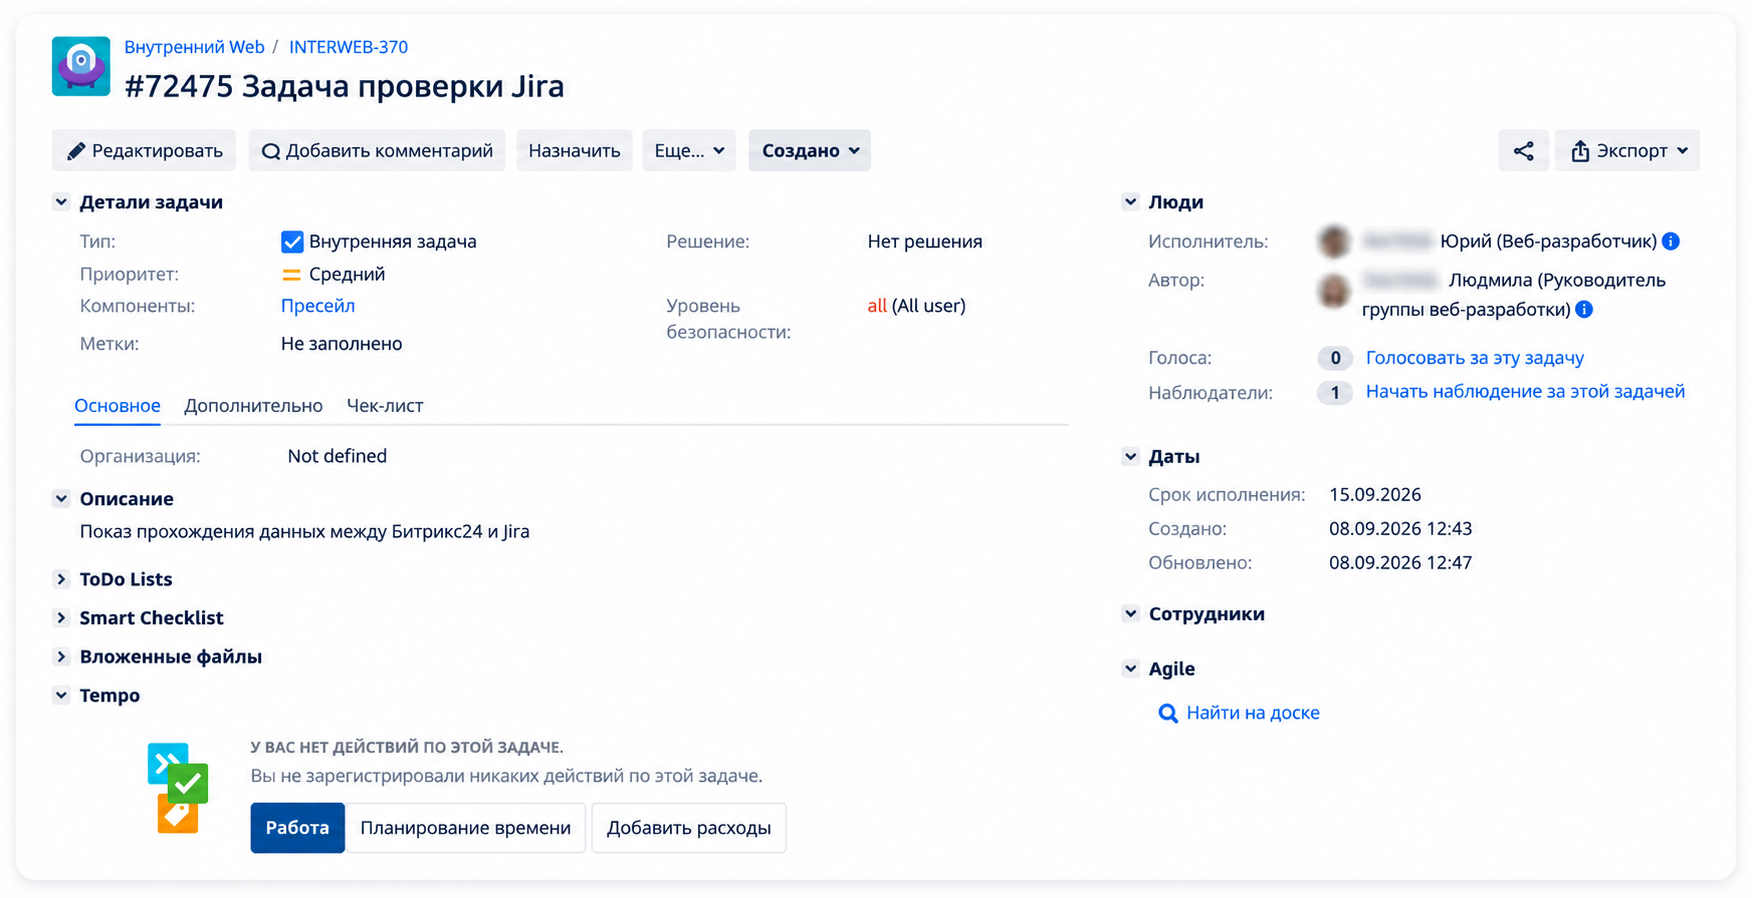
Task: Click the Средний priority icon
Action: [291, 275]
